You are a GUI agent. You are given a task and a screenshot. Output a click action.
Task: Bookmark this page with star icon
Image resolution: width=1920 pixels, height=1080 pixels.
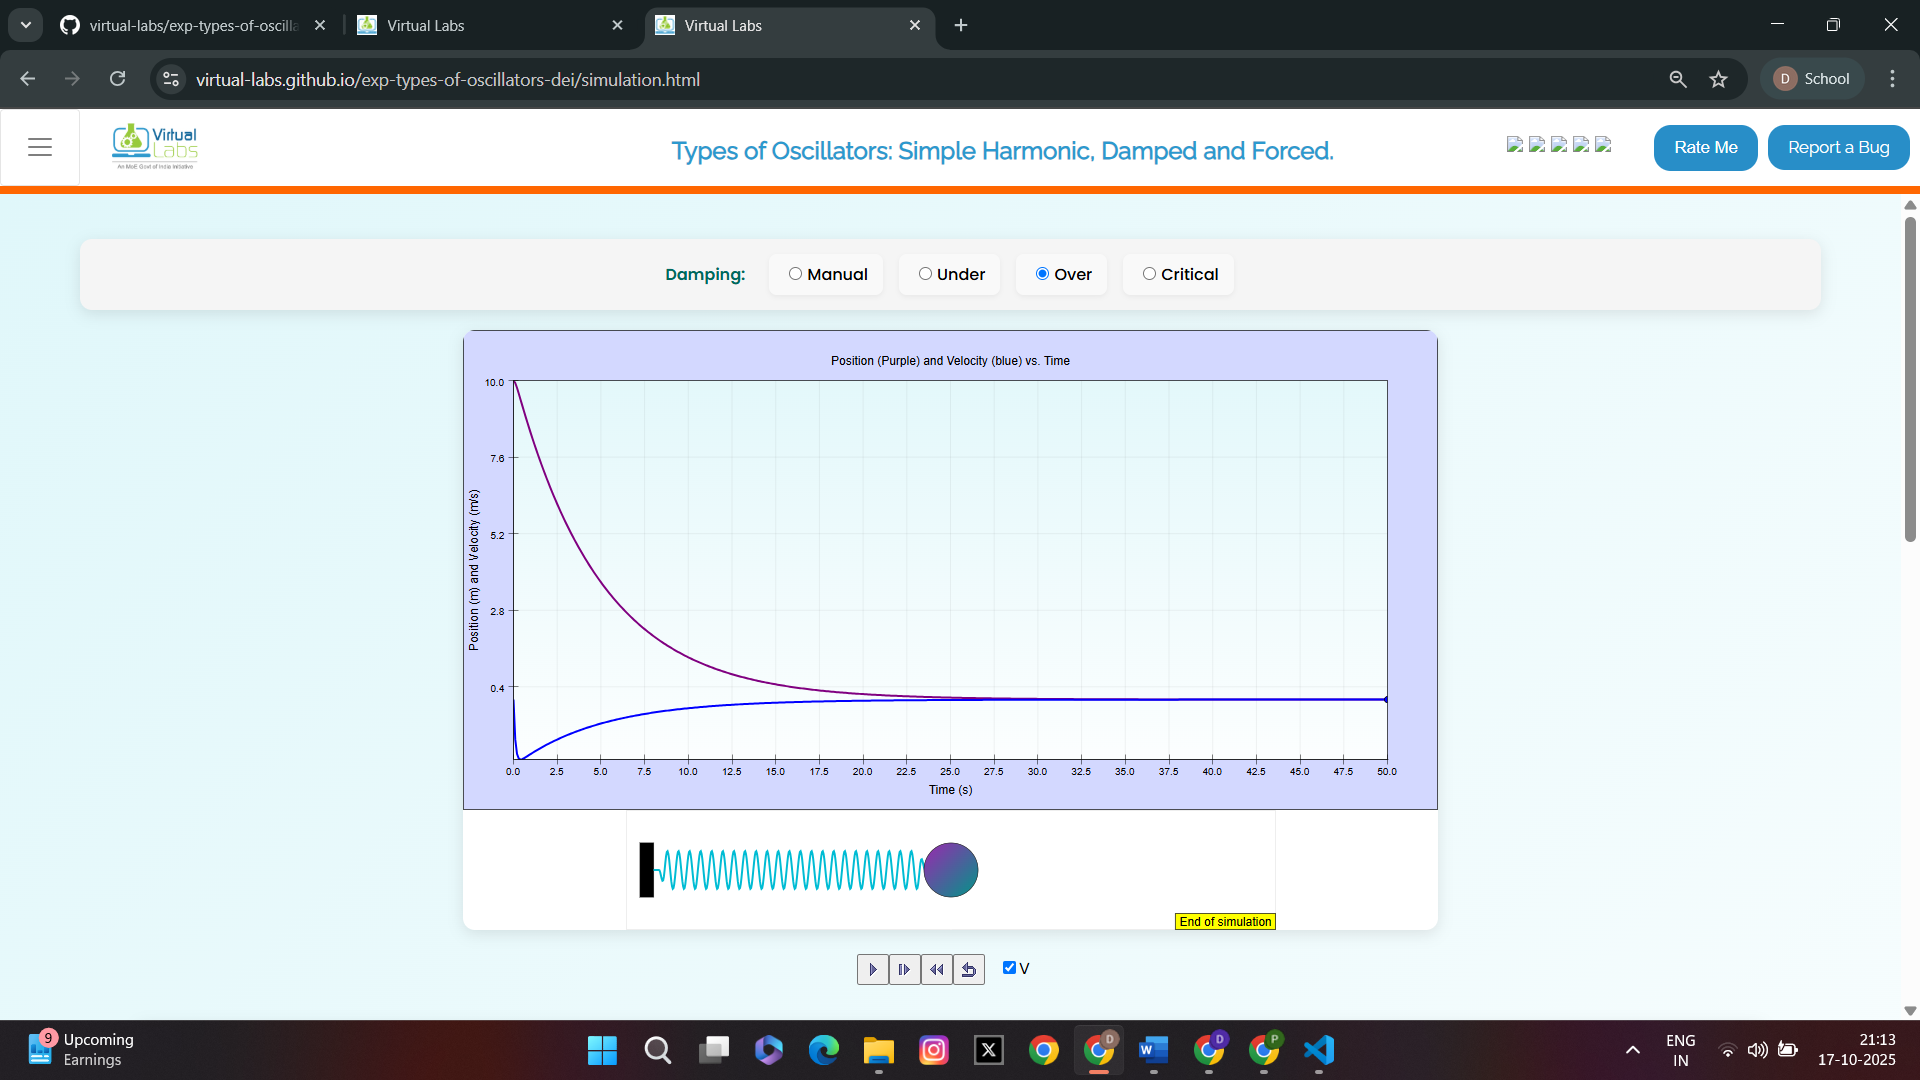click(x=1718, y=79)
